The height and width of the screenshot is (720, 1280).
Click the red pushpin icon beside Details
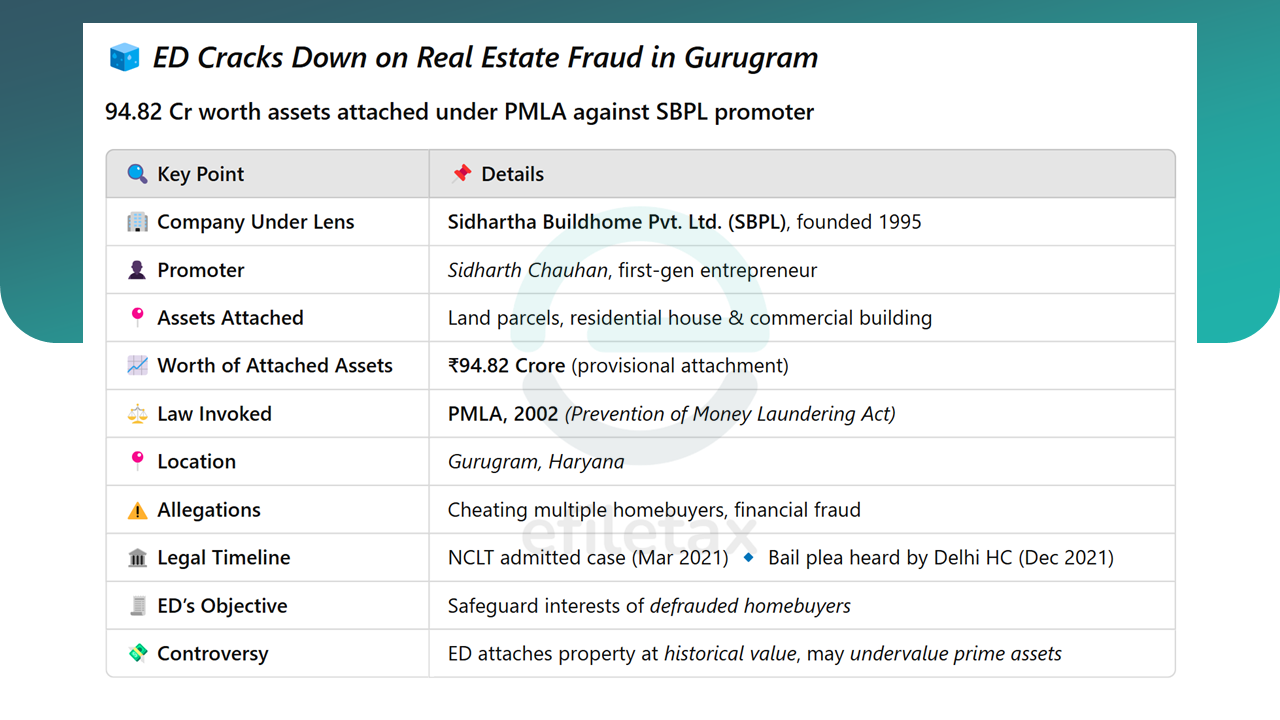point(461,174)
